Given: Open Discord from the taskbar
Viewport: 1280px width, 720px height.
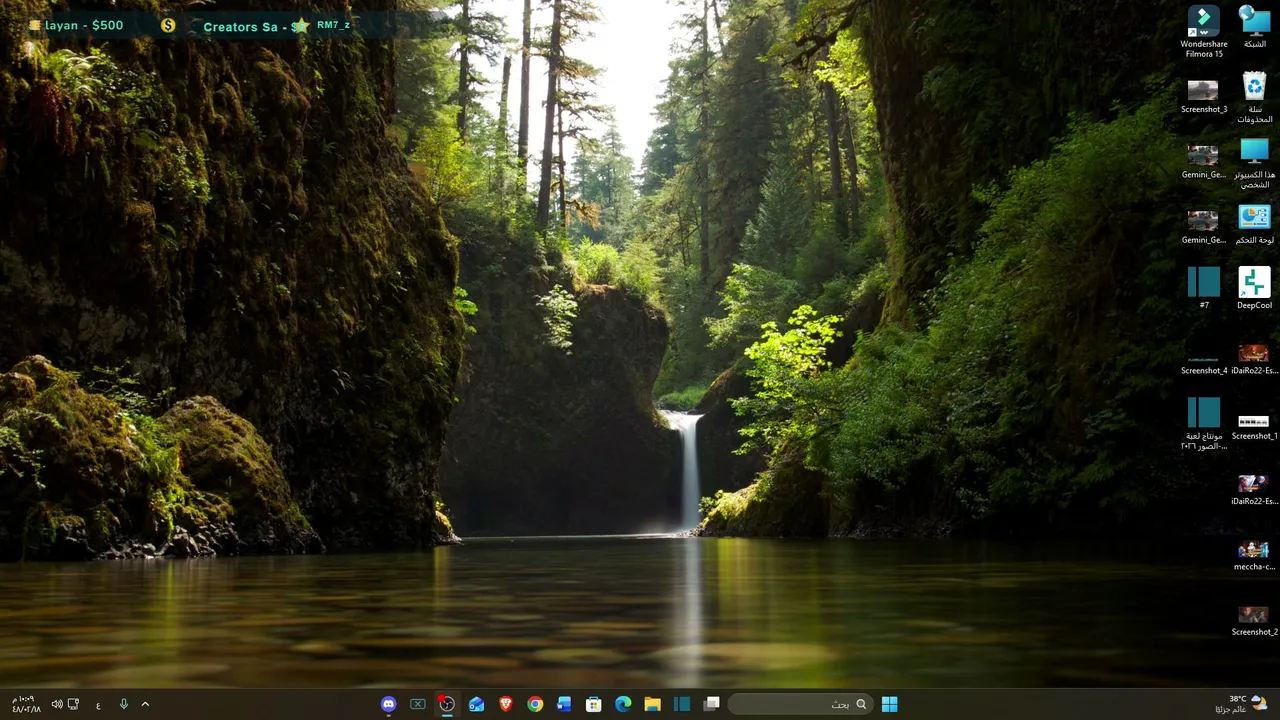Looking at the screenshot, I should coord(389,704).
